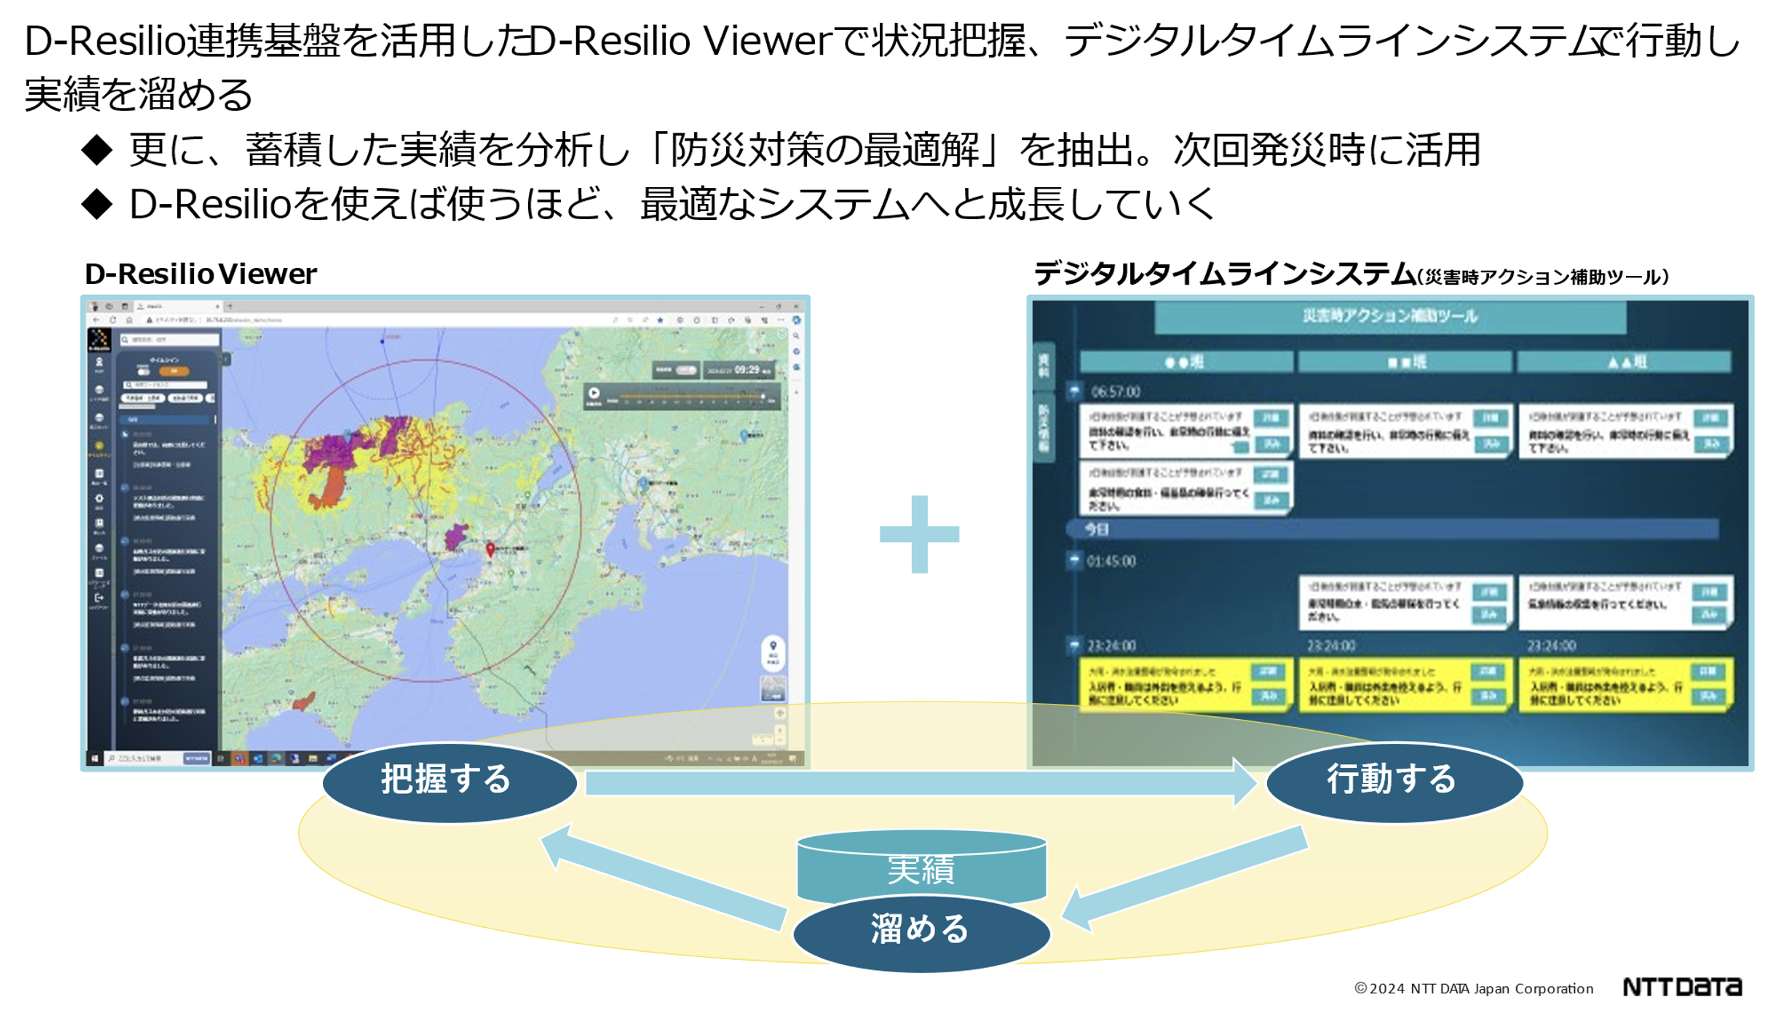Screen dimensions: 1786x1036
Task: Click the logout arrow icon in Viewer sidebar
Action: pos(99,598)
